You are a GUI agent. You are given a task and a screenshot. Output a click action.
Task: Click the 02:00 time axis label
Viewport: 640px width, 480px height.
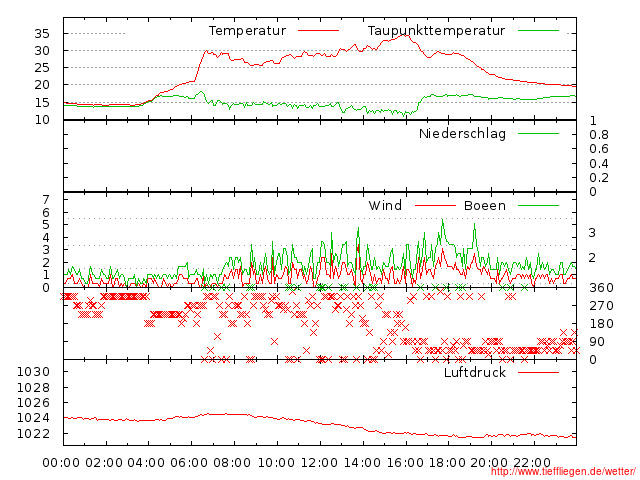[x=104, y=463]
